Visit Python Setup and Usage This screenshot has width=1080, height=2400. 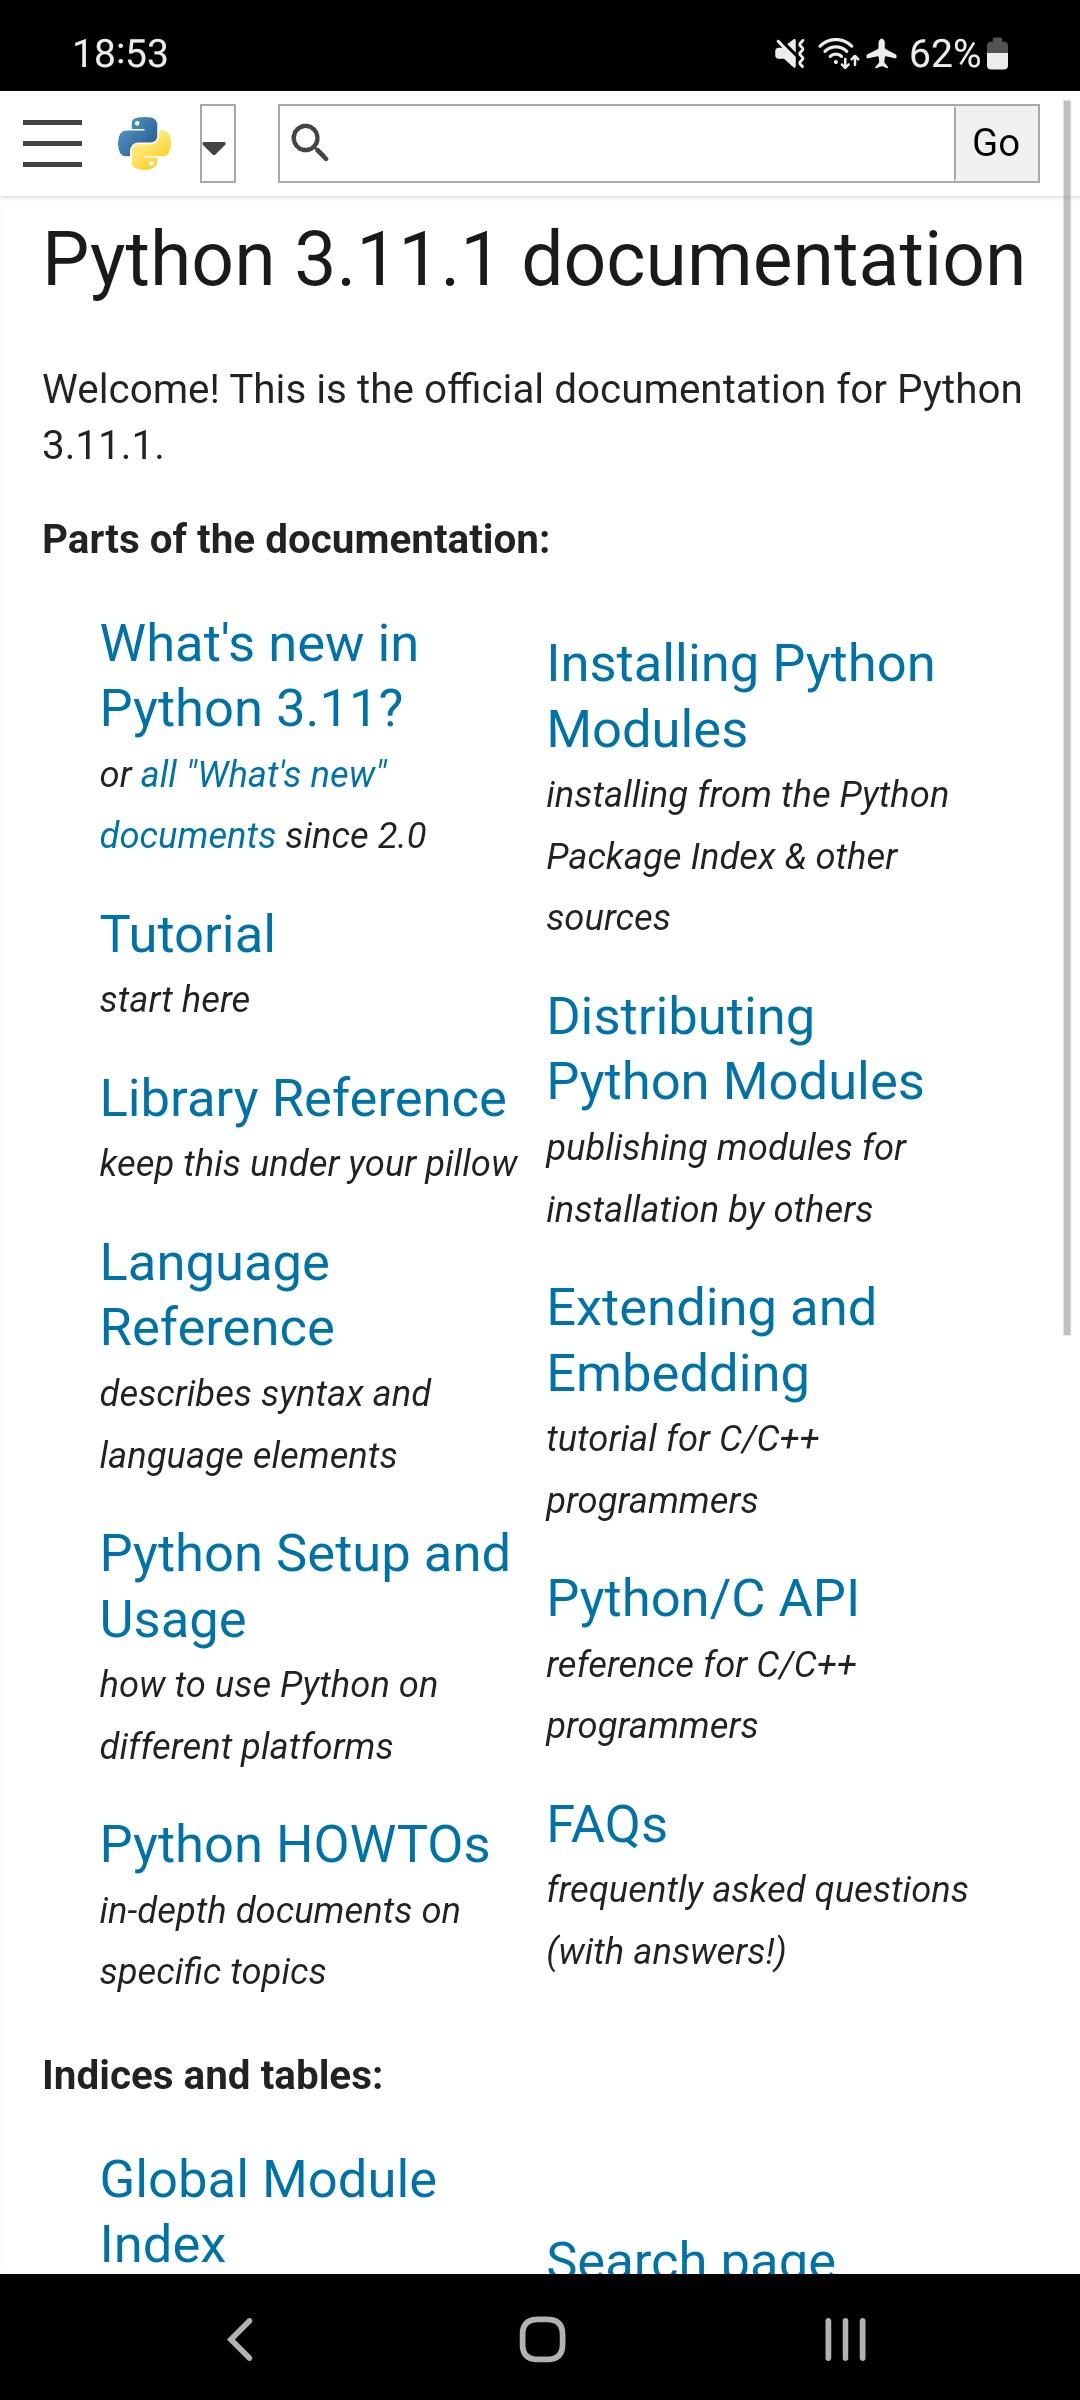click(304, 1585)
